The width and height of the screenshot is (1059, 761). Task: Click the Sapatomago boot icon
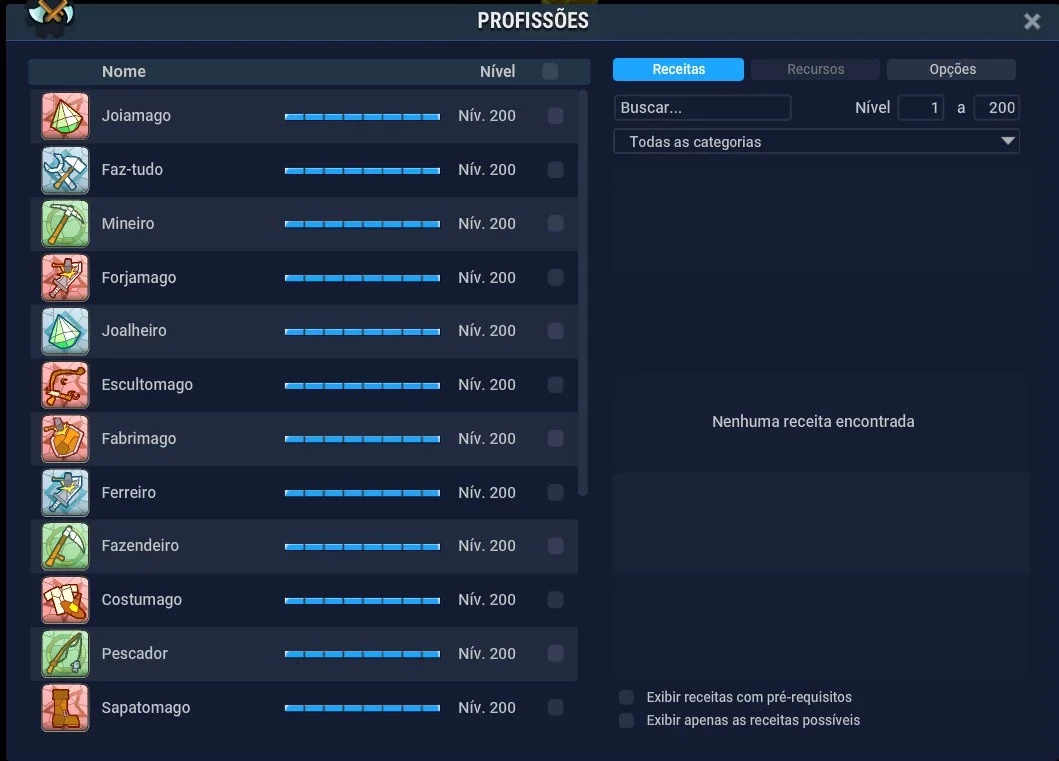coord(65,708)
